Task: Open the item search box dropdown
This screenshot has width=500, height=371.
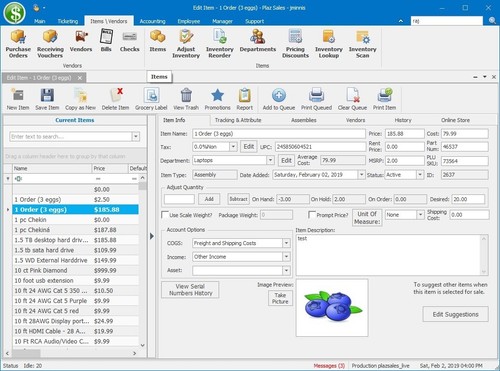Action: click(x=136, y=136)
